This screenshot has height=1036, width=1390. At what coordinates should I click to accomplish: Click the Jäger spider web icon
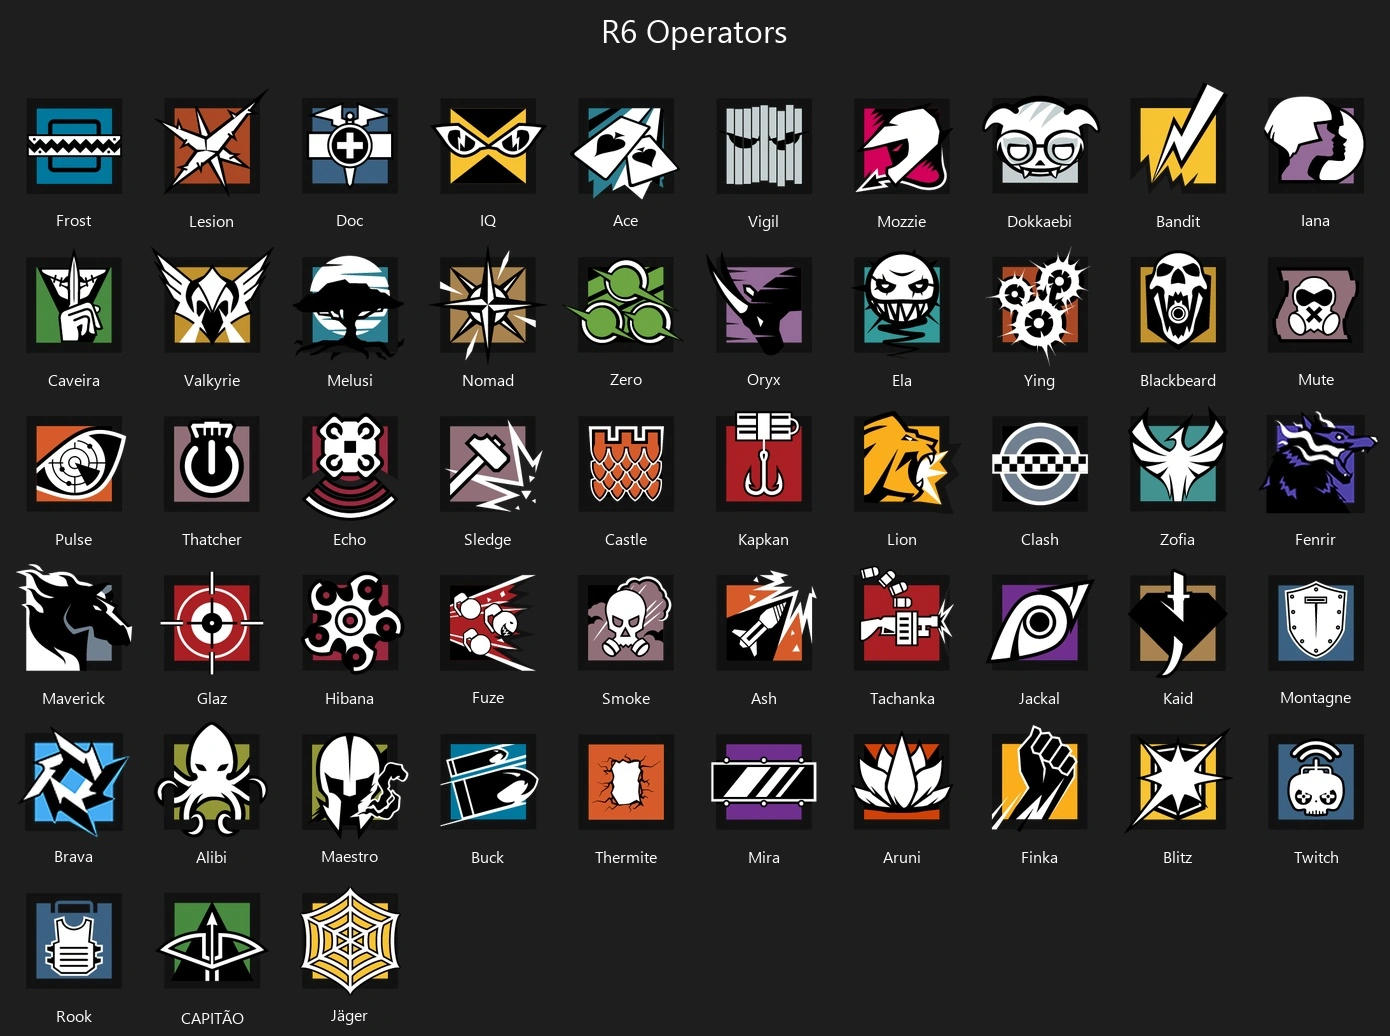click(x=350, y=941)
